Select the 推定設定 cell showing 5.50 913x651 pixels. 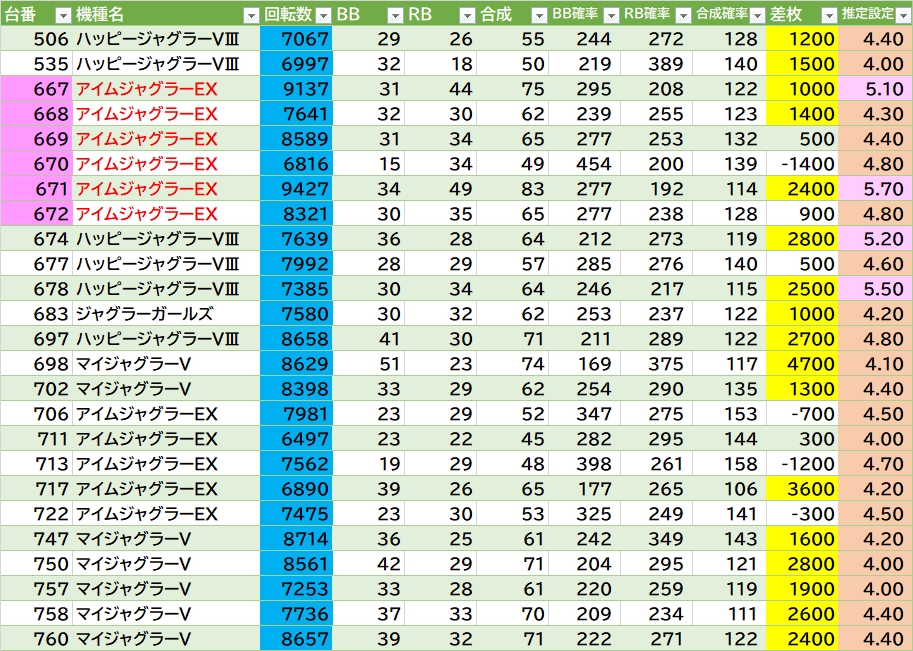point(876,289)
